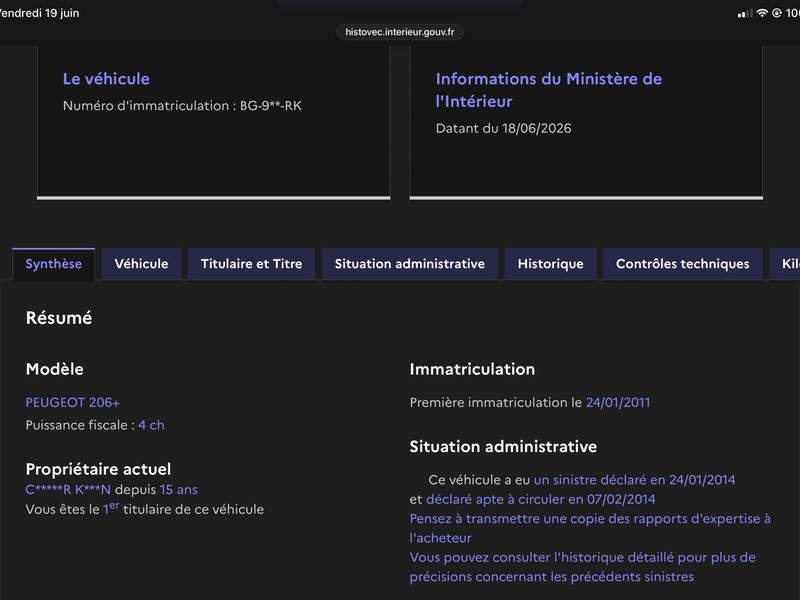The width and height of the screenshot is (800, 600).
Task: Click the PEUGEOT 206+ model text
Action: (72, 403)
